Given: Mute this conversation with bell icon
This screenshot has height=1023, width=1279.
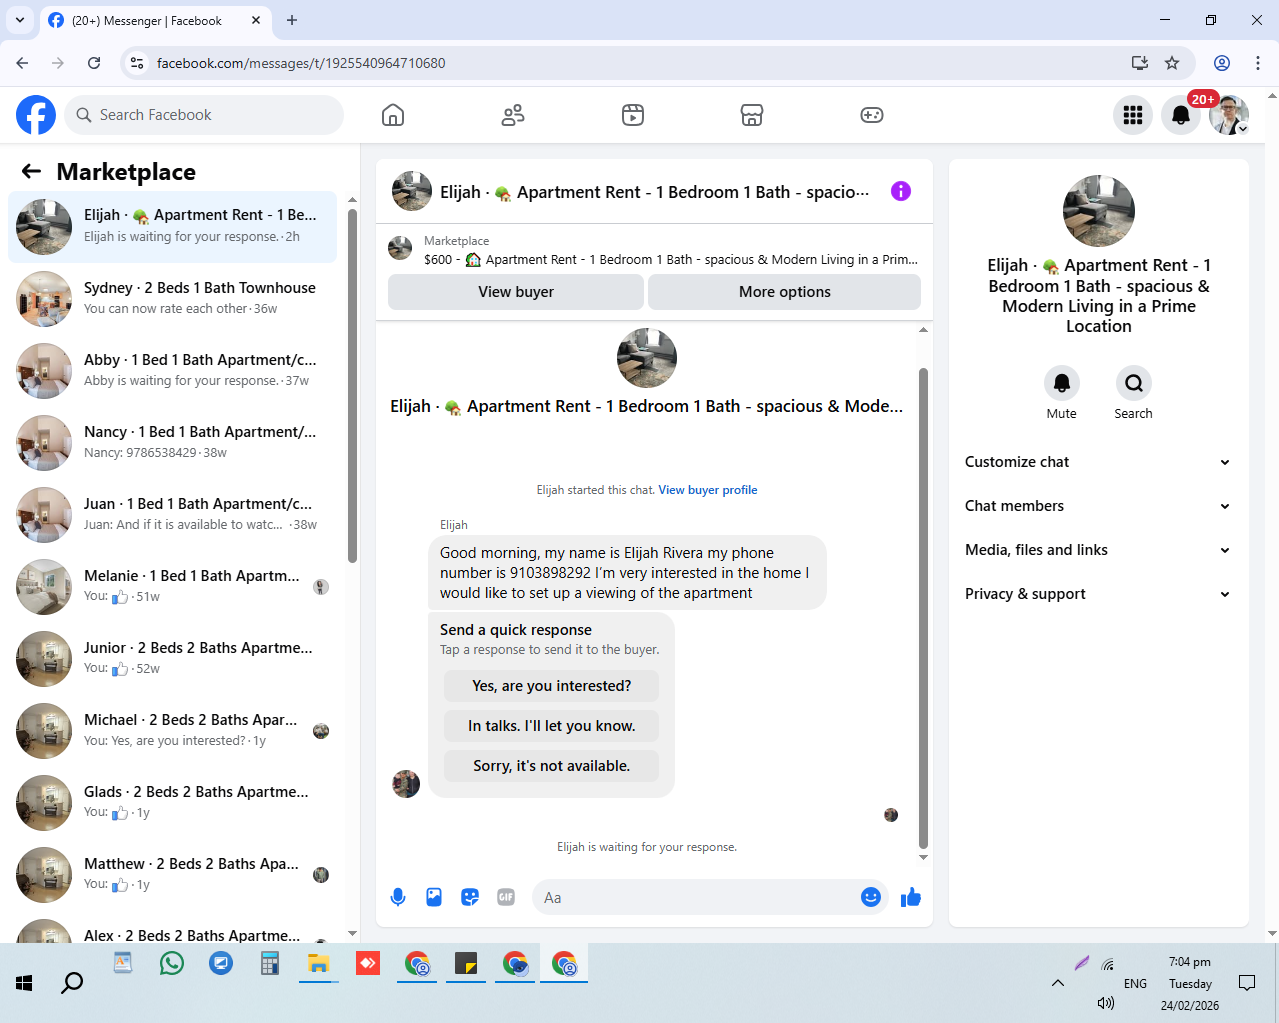Looking at the screenshot, I should point(1062,383).
